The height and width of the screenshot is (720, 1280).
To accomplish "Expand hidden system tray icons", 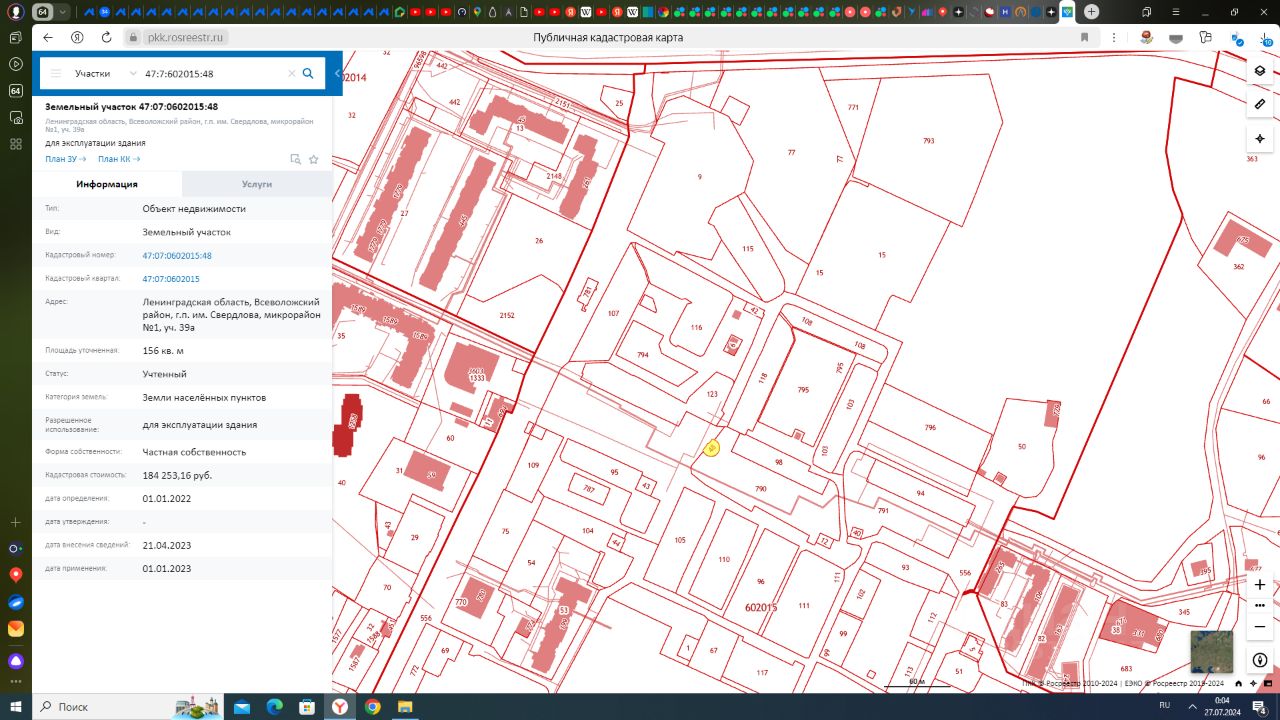I will pos(1192,706).
